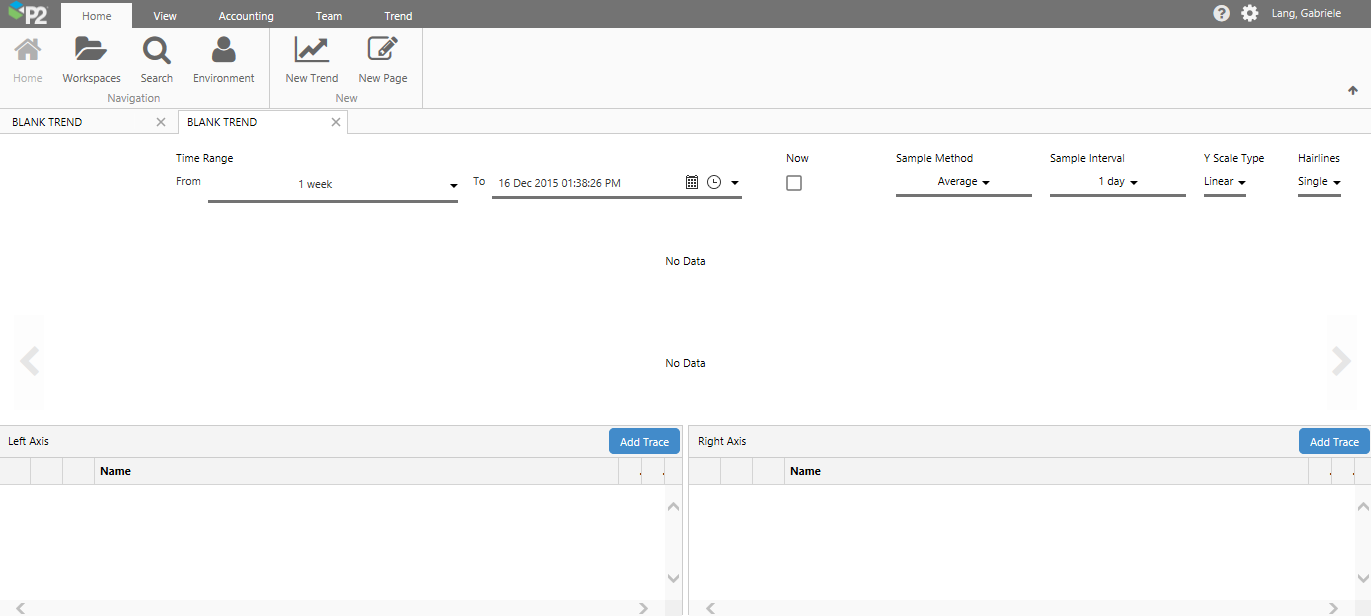Switch to the View ribbon tab
The width and height of the screenshot is (1371, 616).
pyautogui.click(x=165, y=16)
